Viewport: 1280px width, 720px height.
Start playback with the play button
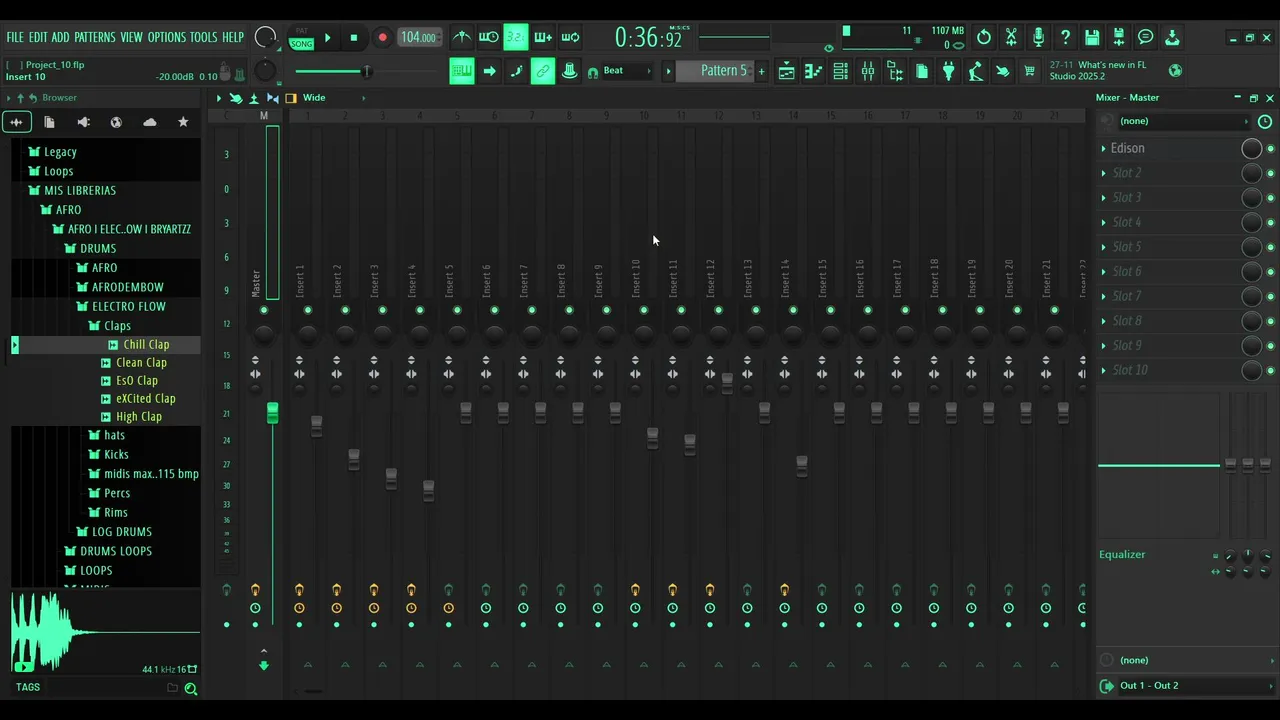click(x=327, y=38)
